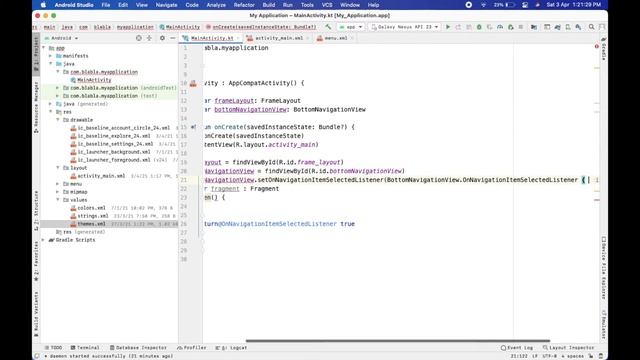Image resolution: width=640 pixels, height=360 pixels.
Task: Click the red error indicator above the editor scrollbar
Action: pos(596,47)
